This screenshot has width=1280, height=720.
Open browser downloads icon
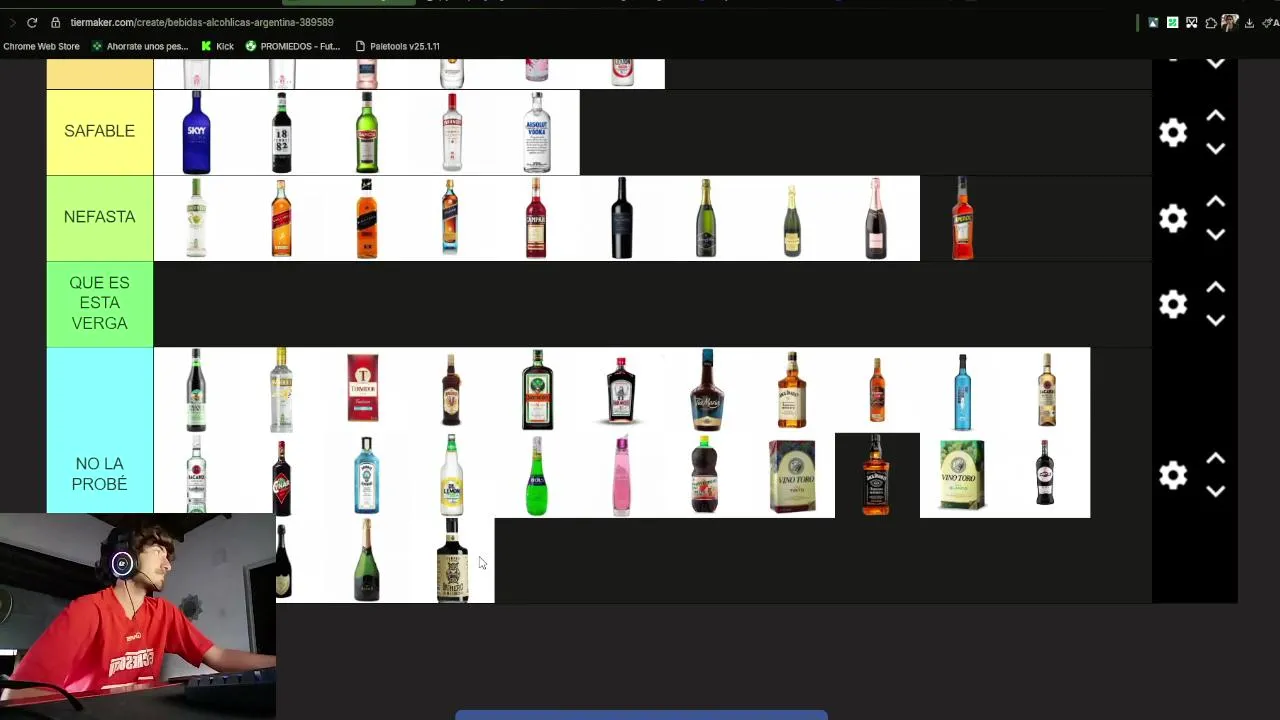(x=1250, y=22)
